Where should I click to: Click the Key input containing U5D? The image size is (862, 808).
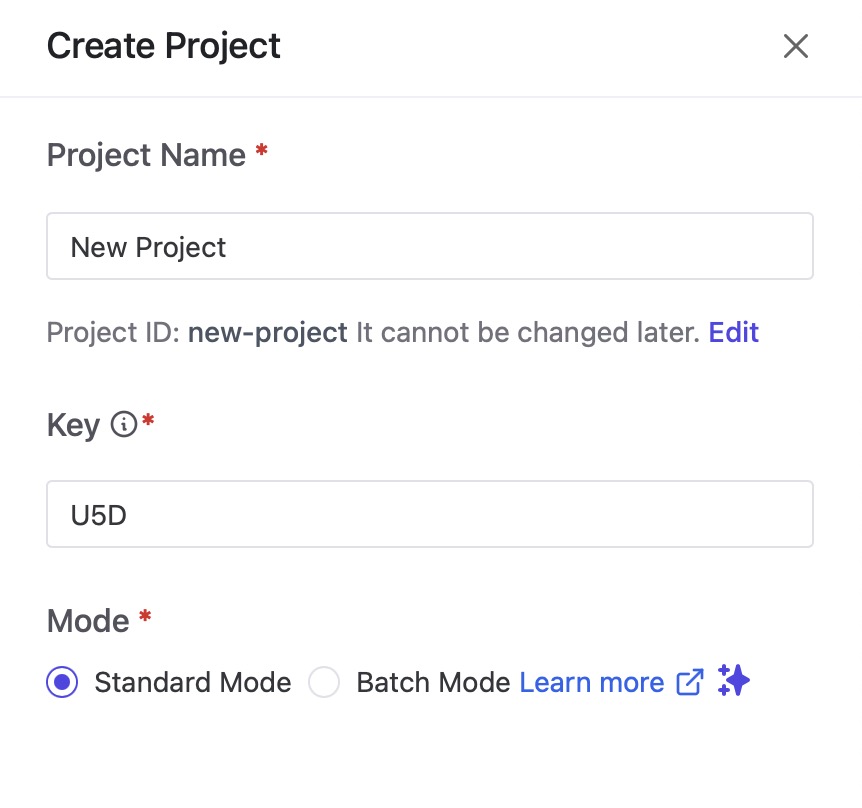430,513
